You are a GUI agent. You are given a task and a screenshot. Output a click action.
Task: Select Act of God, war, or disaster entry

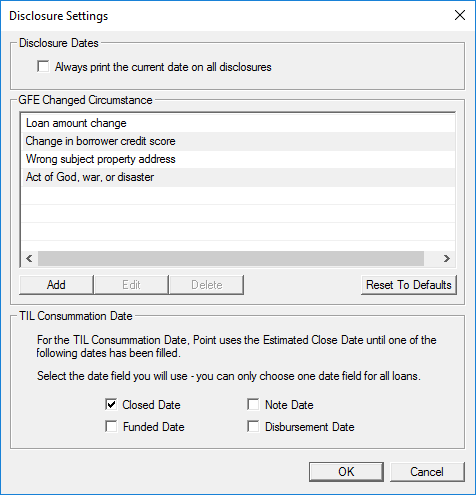238,177
